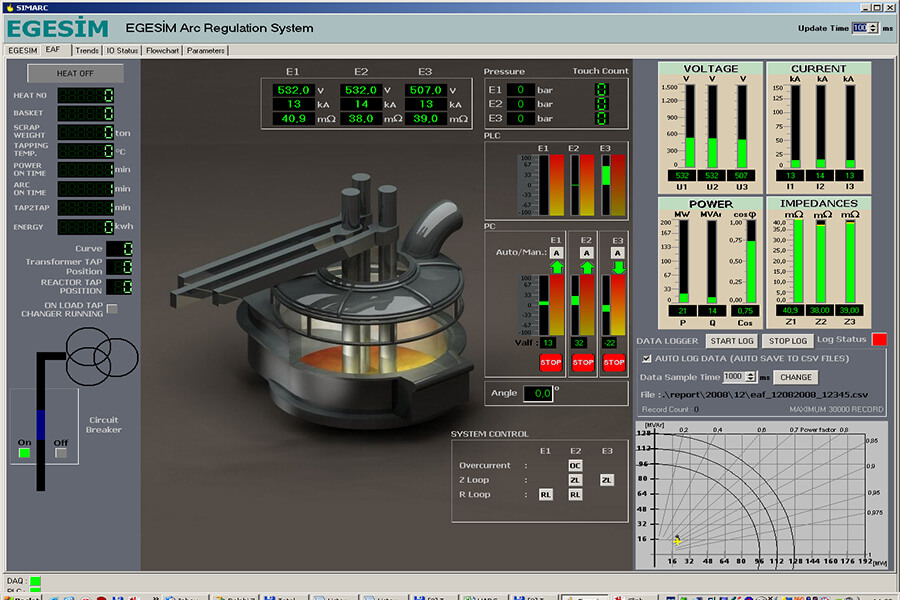Image resolution: width=900 pixels, height=600 pixels.
Task: Adjust Update Time spinner arrows
Action: pyautogui.click(x=873, y=28)
